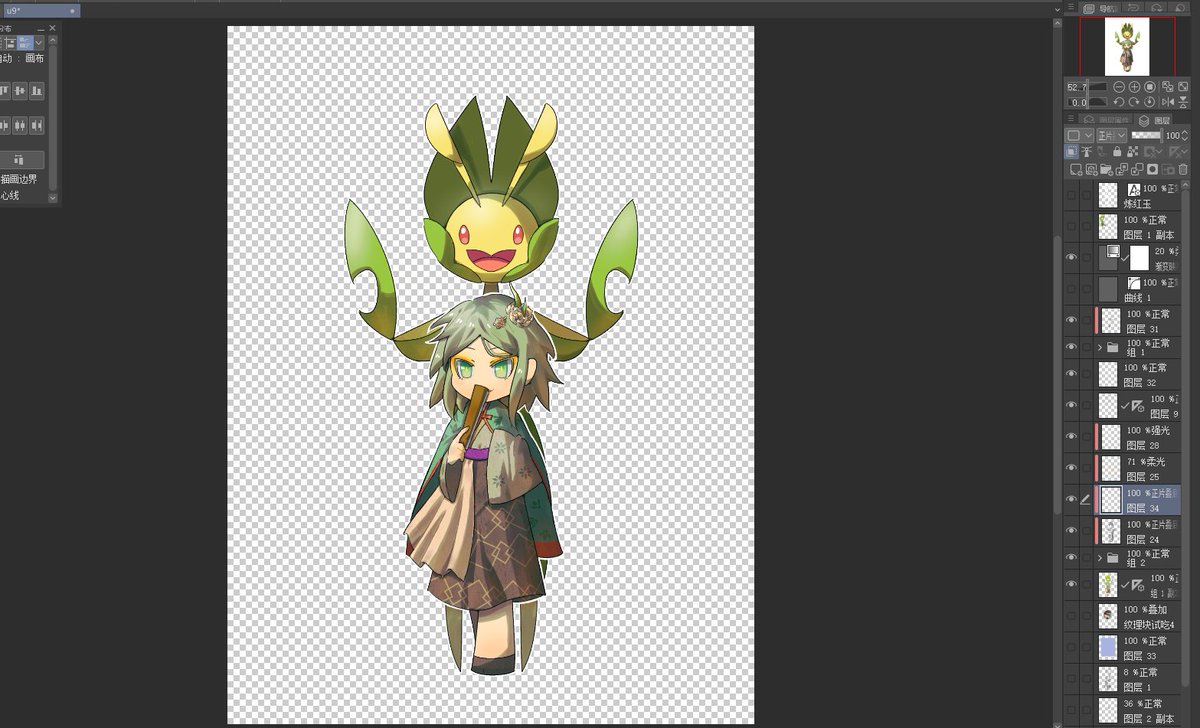This screenshot has width=1200, height=728.
Task: Click the 中心线 option in left panel
Action: click(x=10, y=196)
